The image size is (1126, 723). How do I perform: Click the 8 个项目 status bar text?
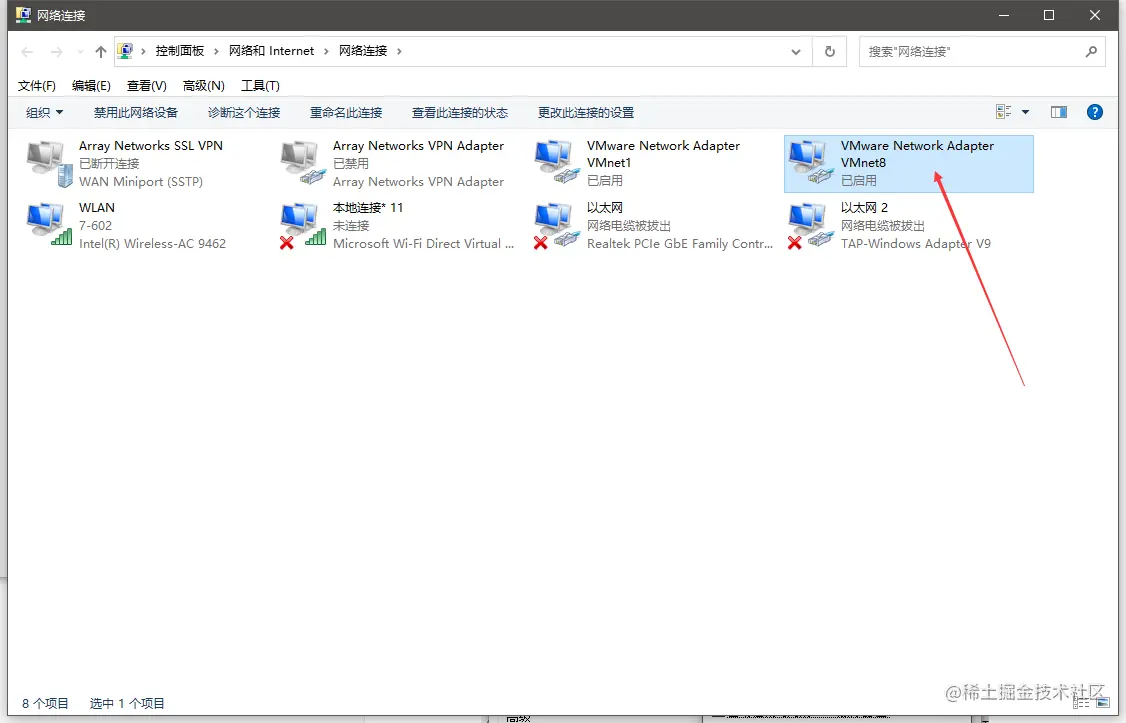tap(45, 704)
